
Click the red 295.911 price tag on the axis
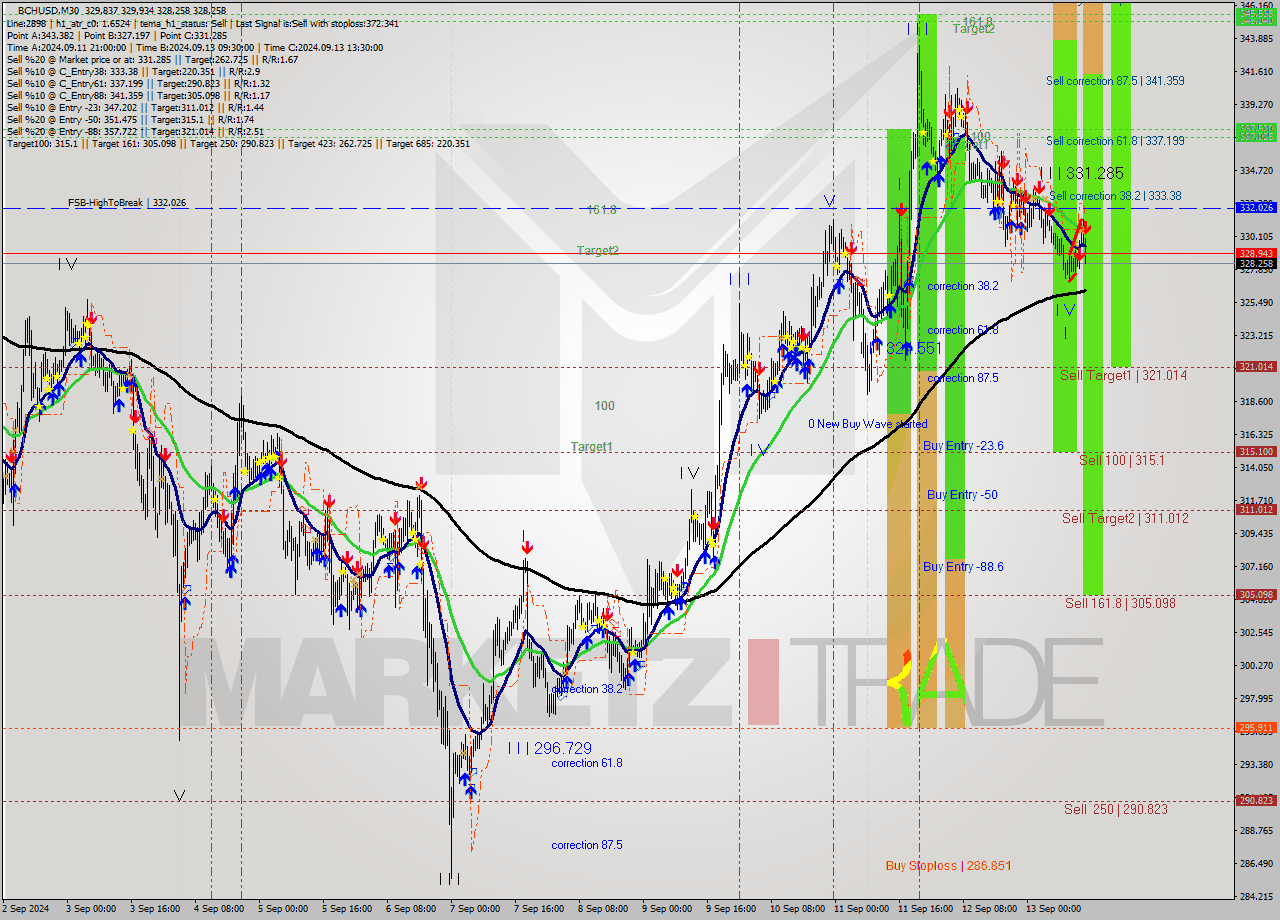1256,728
